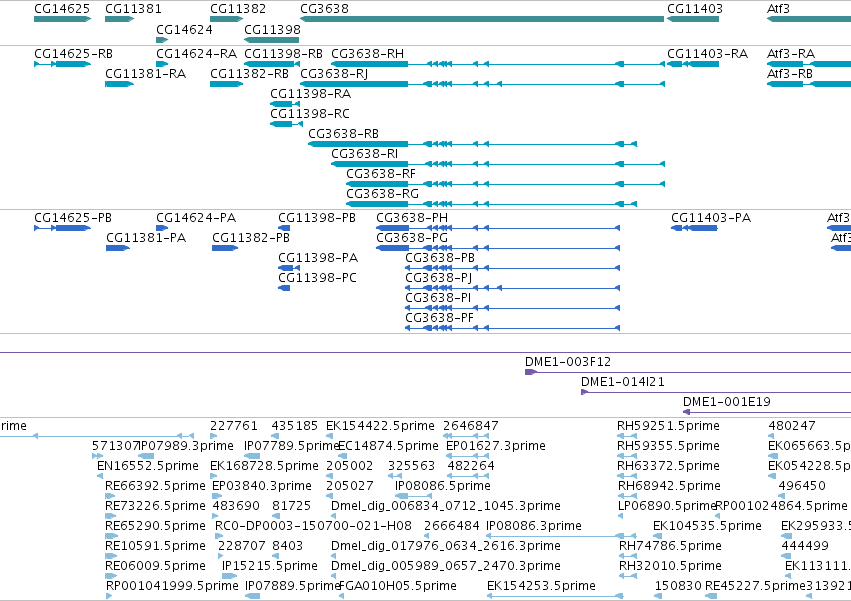The image size is (851, 601).
Task: Select EST EN16552.5prime
Action: (x=148, y=466)
